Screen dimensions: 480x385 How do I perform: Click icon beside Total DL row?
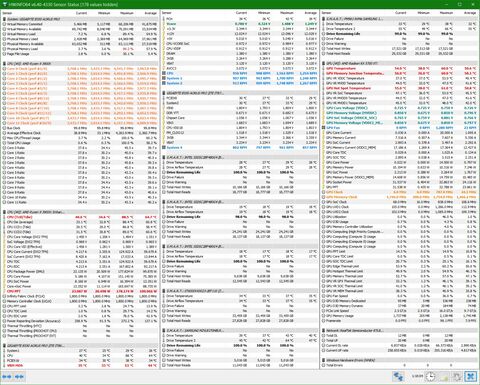324,335
